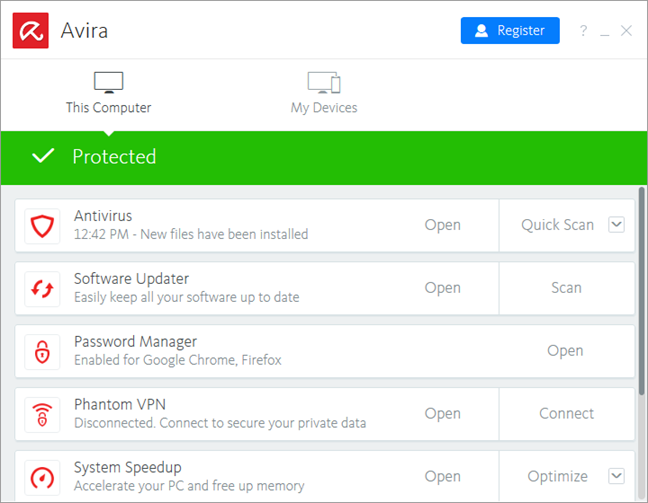Click 'Easily keep all your software up to date'
Screen dimensions: 648x503
(186, 298)
